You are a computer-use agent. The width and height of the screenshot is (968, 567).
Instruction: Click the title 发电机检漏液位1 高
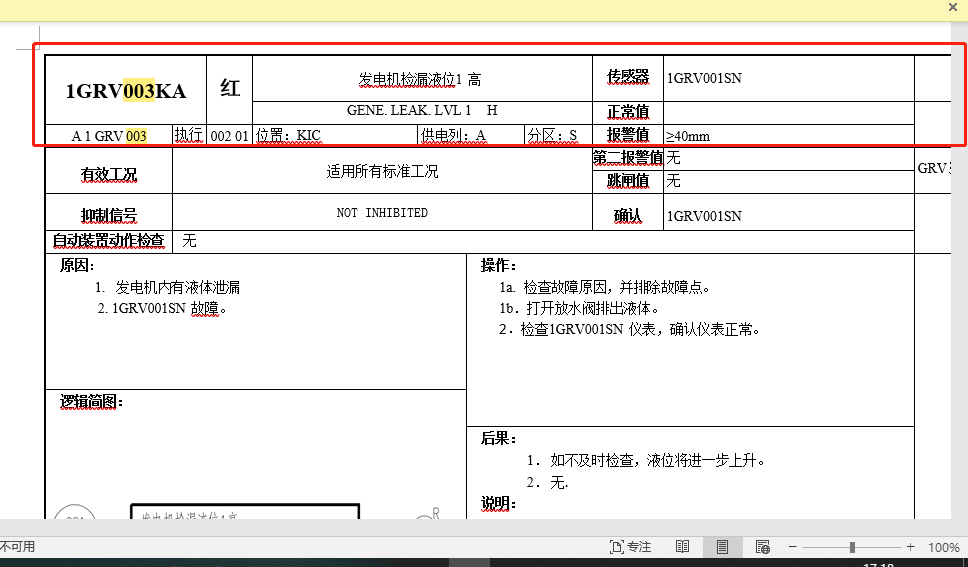pyautogui.click(x=420, y=79)
